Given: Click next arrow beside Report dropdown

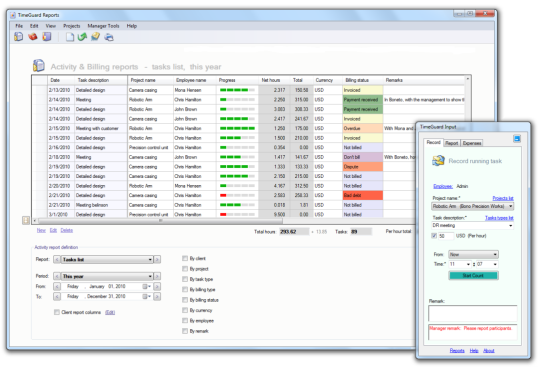Looking at the screenshot, I should pos(157,259).
